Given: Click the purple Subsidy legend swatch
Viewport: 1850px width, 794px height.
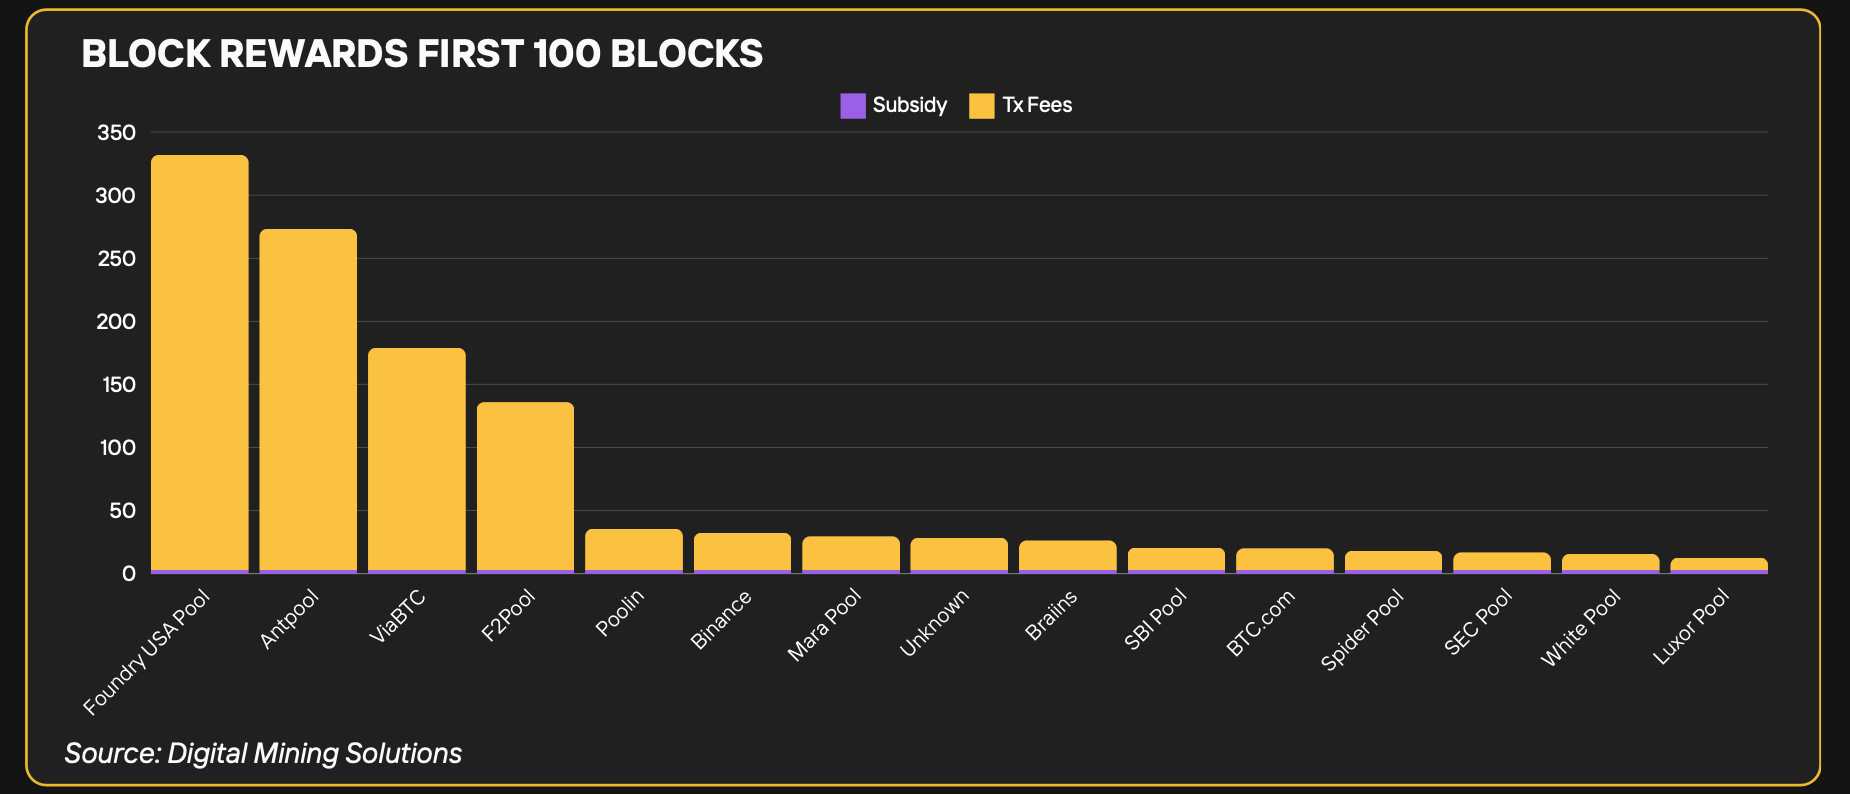Looking at the screenshot, I should [852, 106].
